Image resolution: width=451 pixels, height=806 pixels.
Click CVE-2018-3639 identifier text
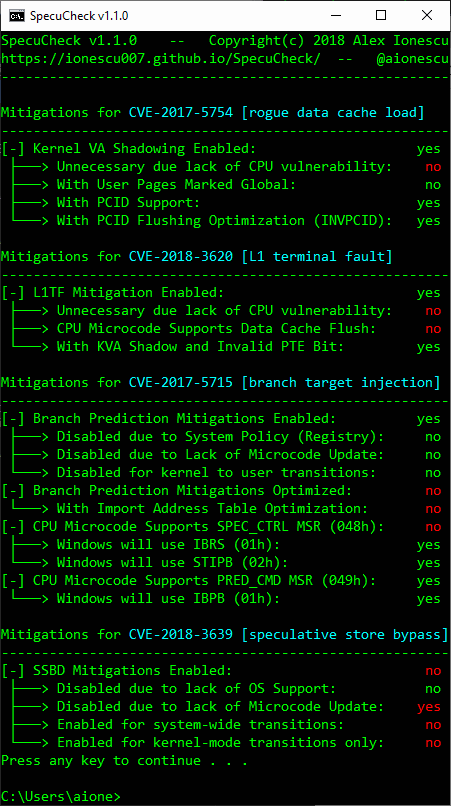181,634
